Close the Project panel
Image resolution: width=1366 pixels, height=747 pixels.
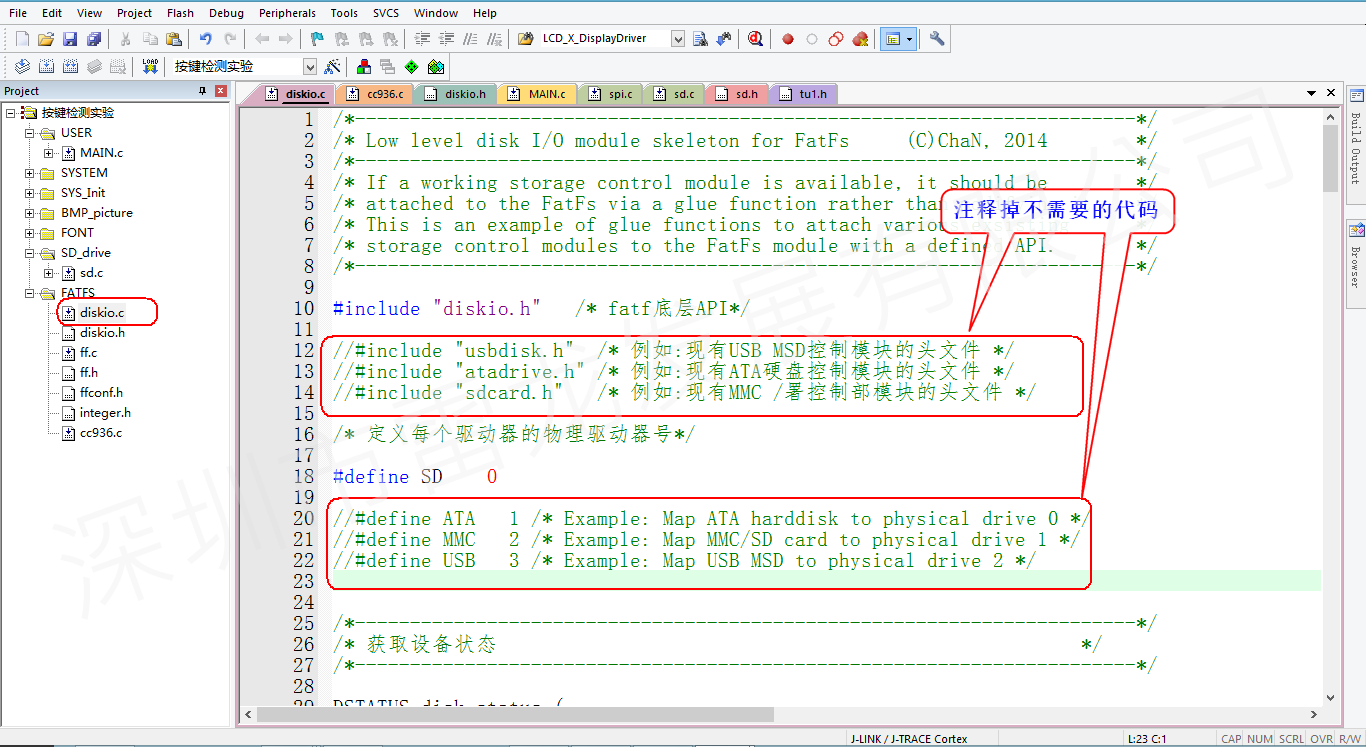(x=221, y=91)
